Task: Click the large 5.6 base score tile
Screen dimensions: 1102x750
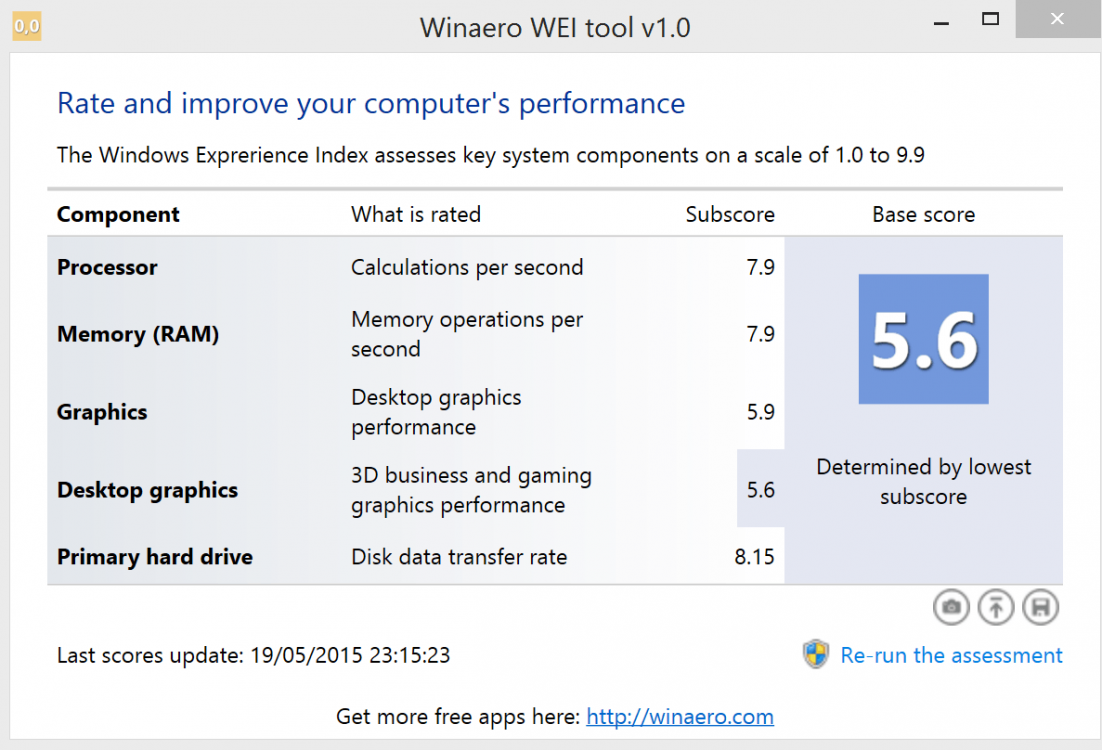Action: click(923, 339)
